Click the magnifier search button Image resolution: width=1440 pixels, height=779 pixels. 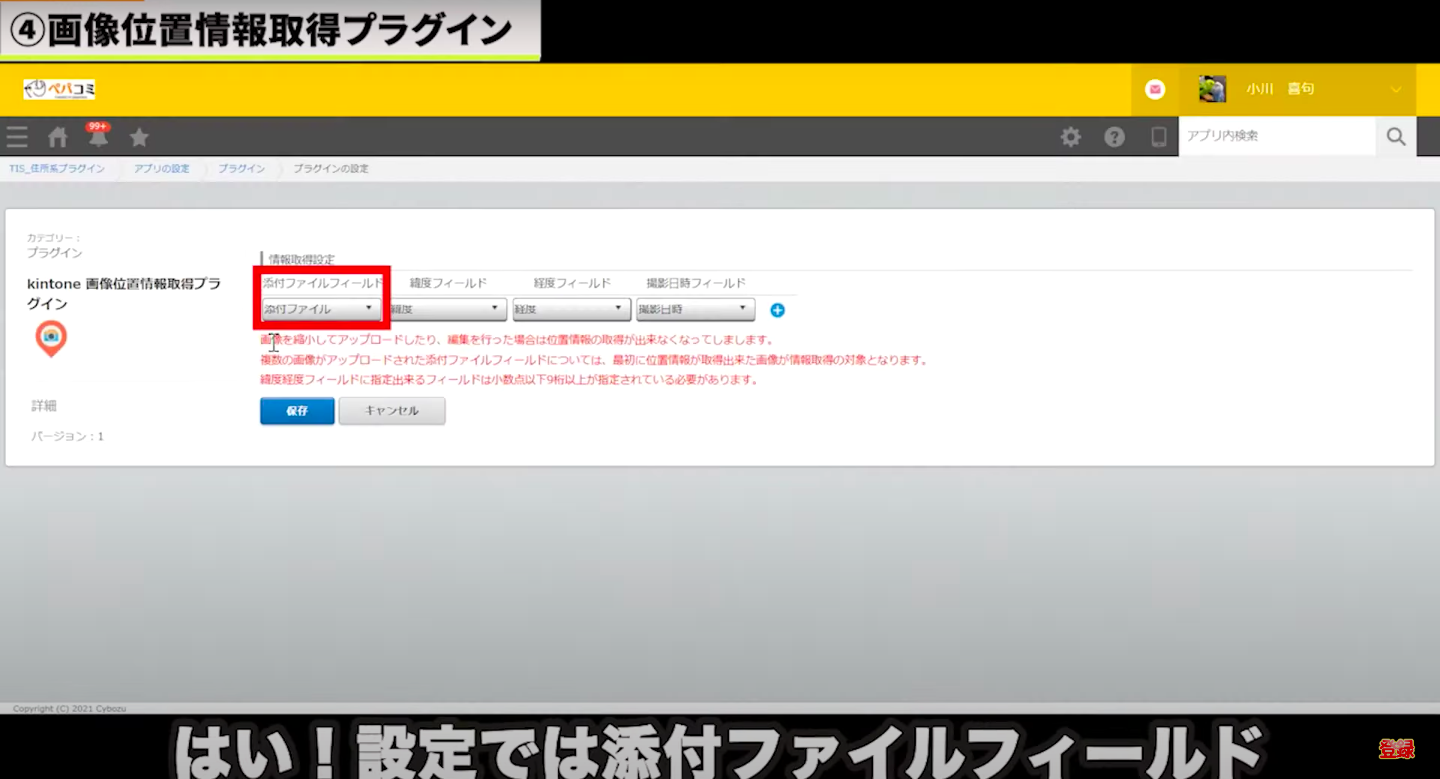tap(1396, 137)
